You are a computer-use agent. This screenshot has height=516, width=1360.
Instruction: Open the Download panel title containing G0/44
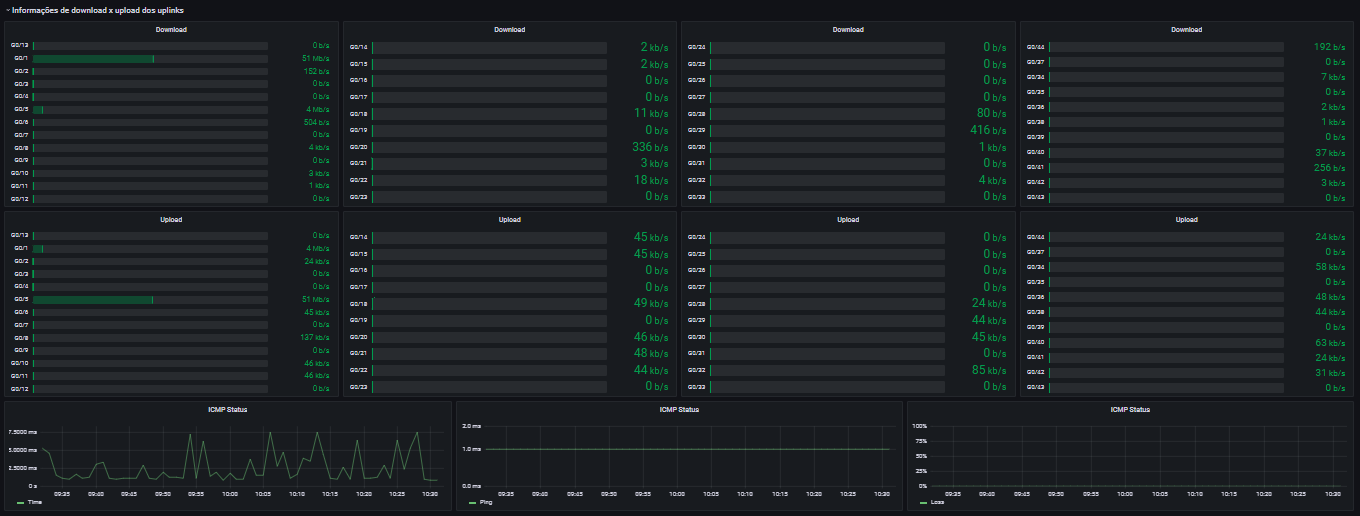click(x=1186, y=30)
